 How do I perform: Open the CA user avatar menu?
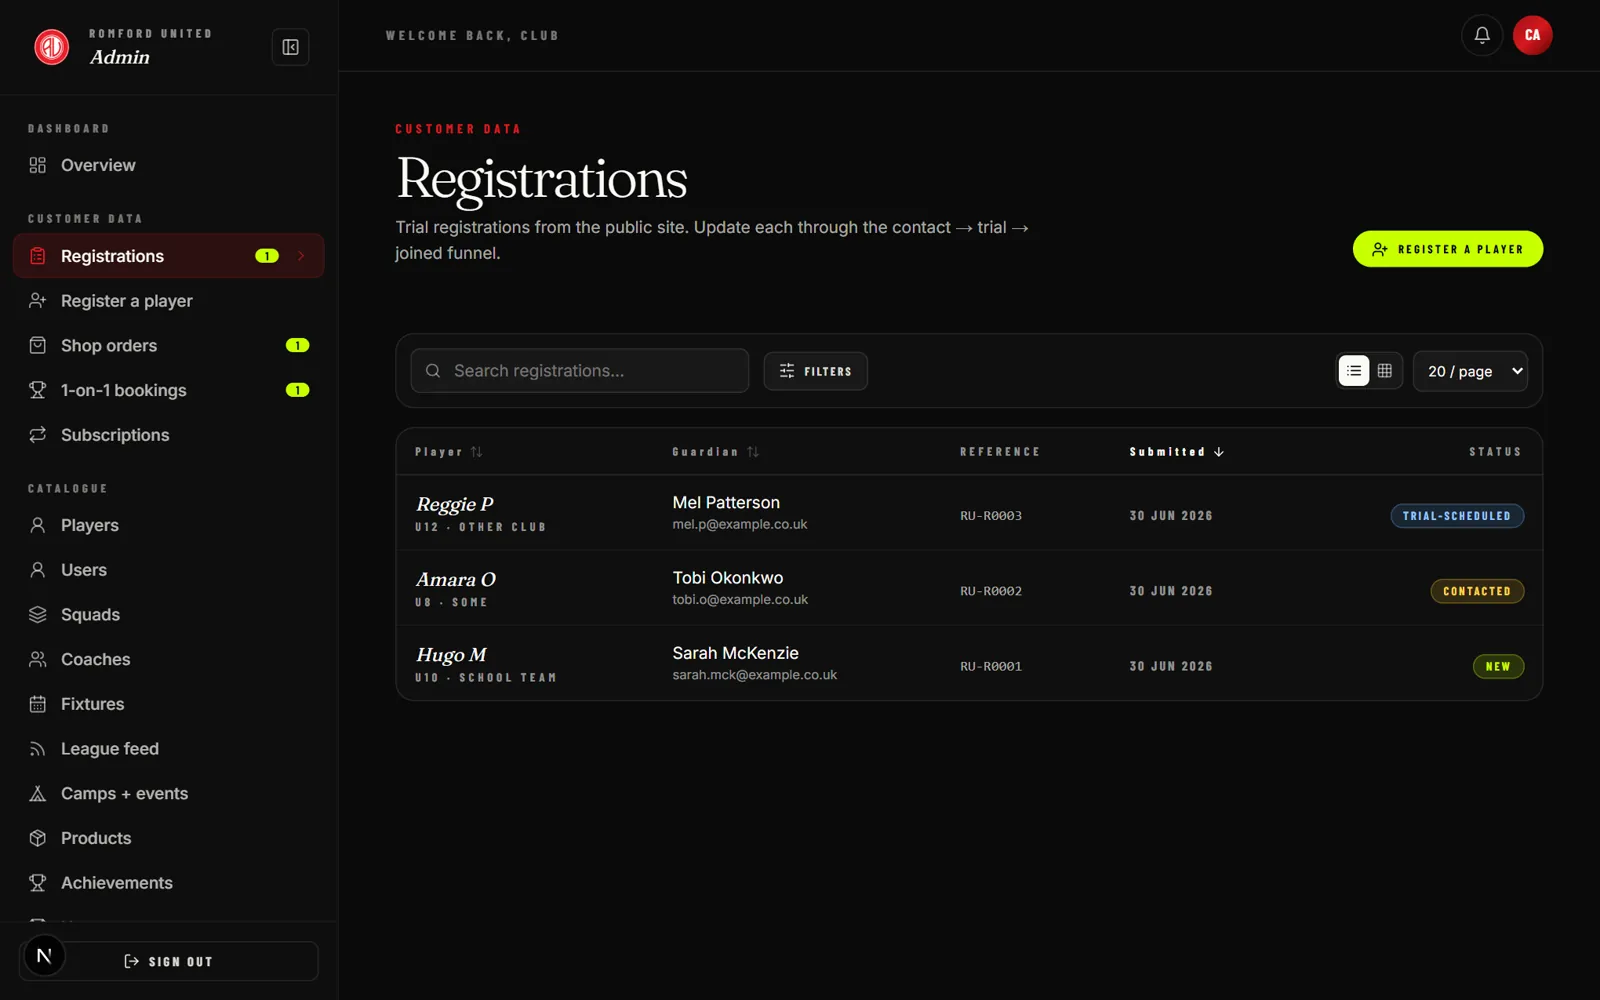pyautogui.click(x=1532, y=35)
